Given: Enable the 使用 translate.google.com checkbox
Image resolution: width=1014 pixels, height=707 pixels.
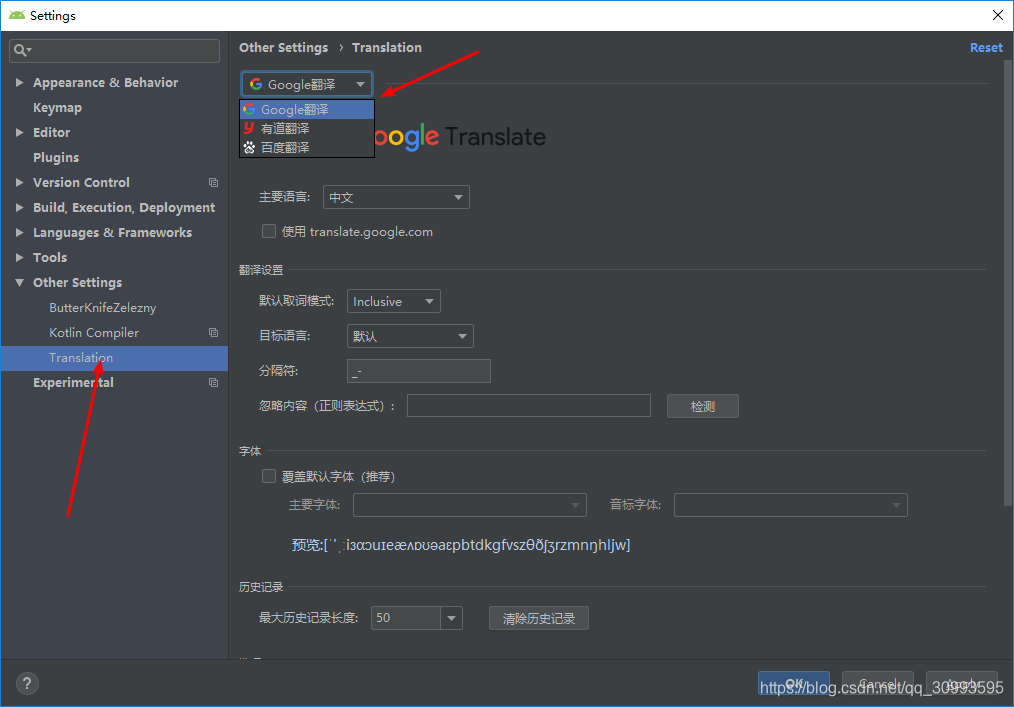Looking at the screenshot, I should [x=268, y=231].
